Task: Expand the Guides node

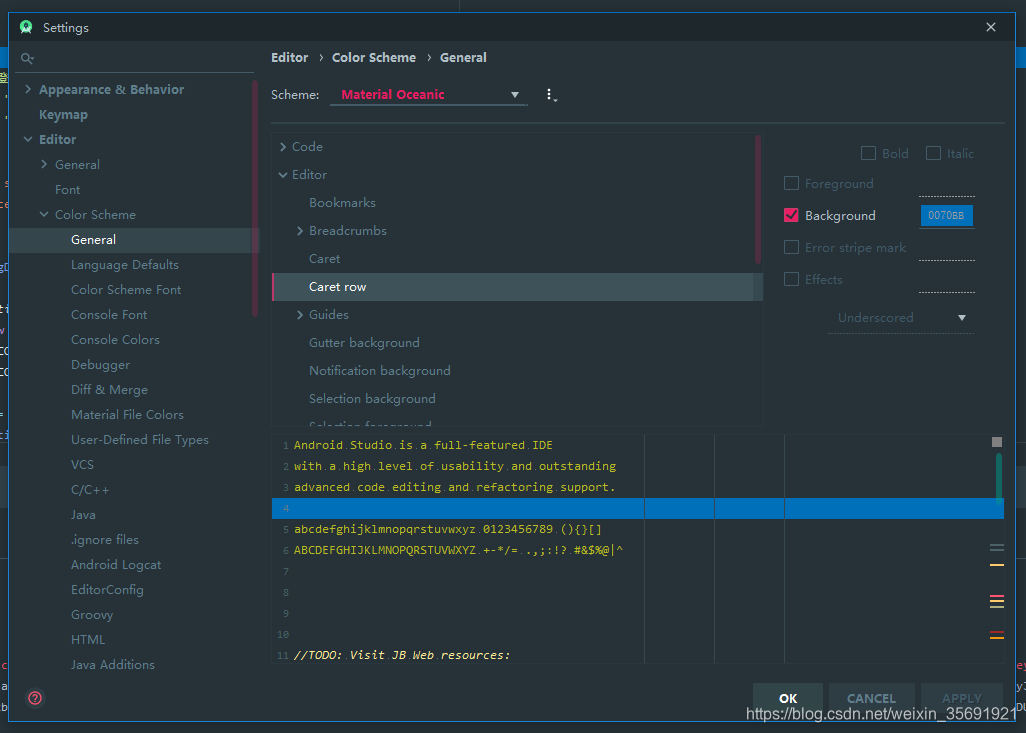Action: pos(299,314)
